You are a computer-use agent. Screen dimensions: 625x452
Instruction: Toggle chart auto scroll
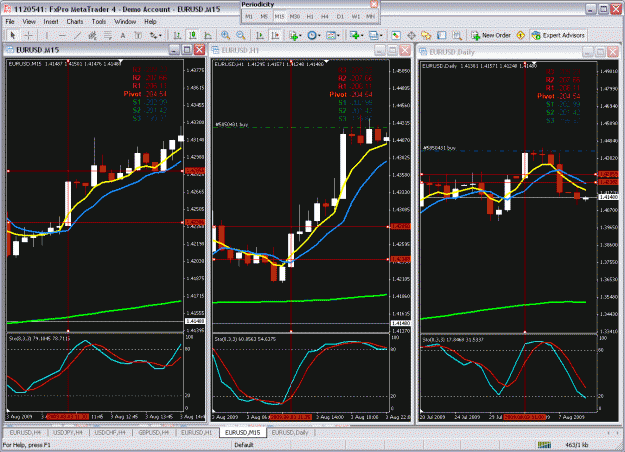[260, 35]
